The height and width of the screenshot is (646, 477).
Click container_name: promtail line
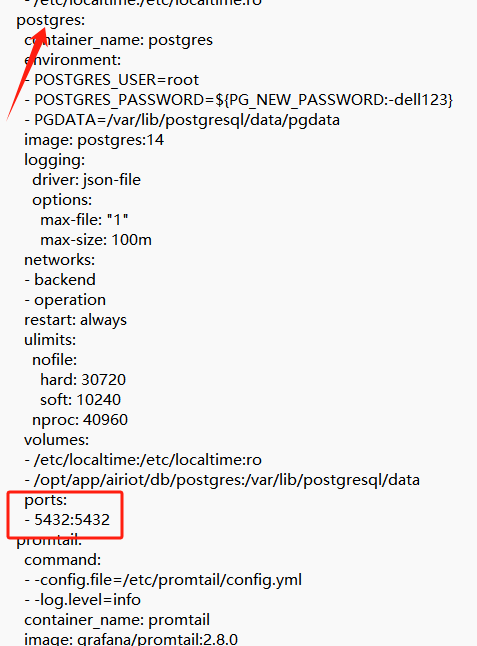(x=117, y=620)
